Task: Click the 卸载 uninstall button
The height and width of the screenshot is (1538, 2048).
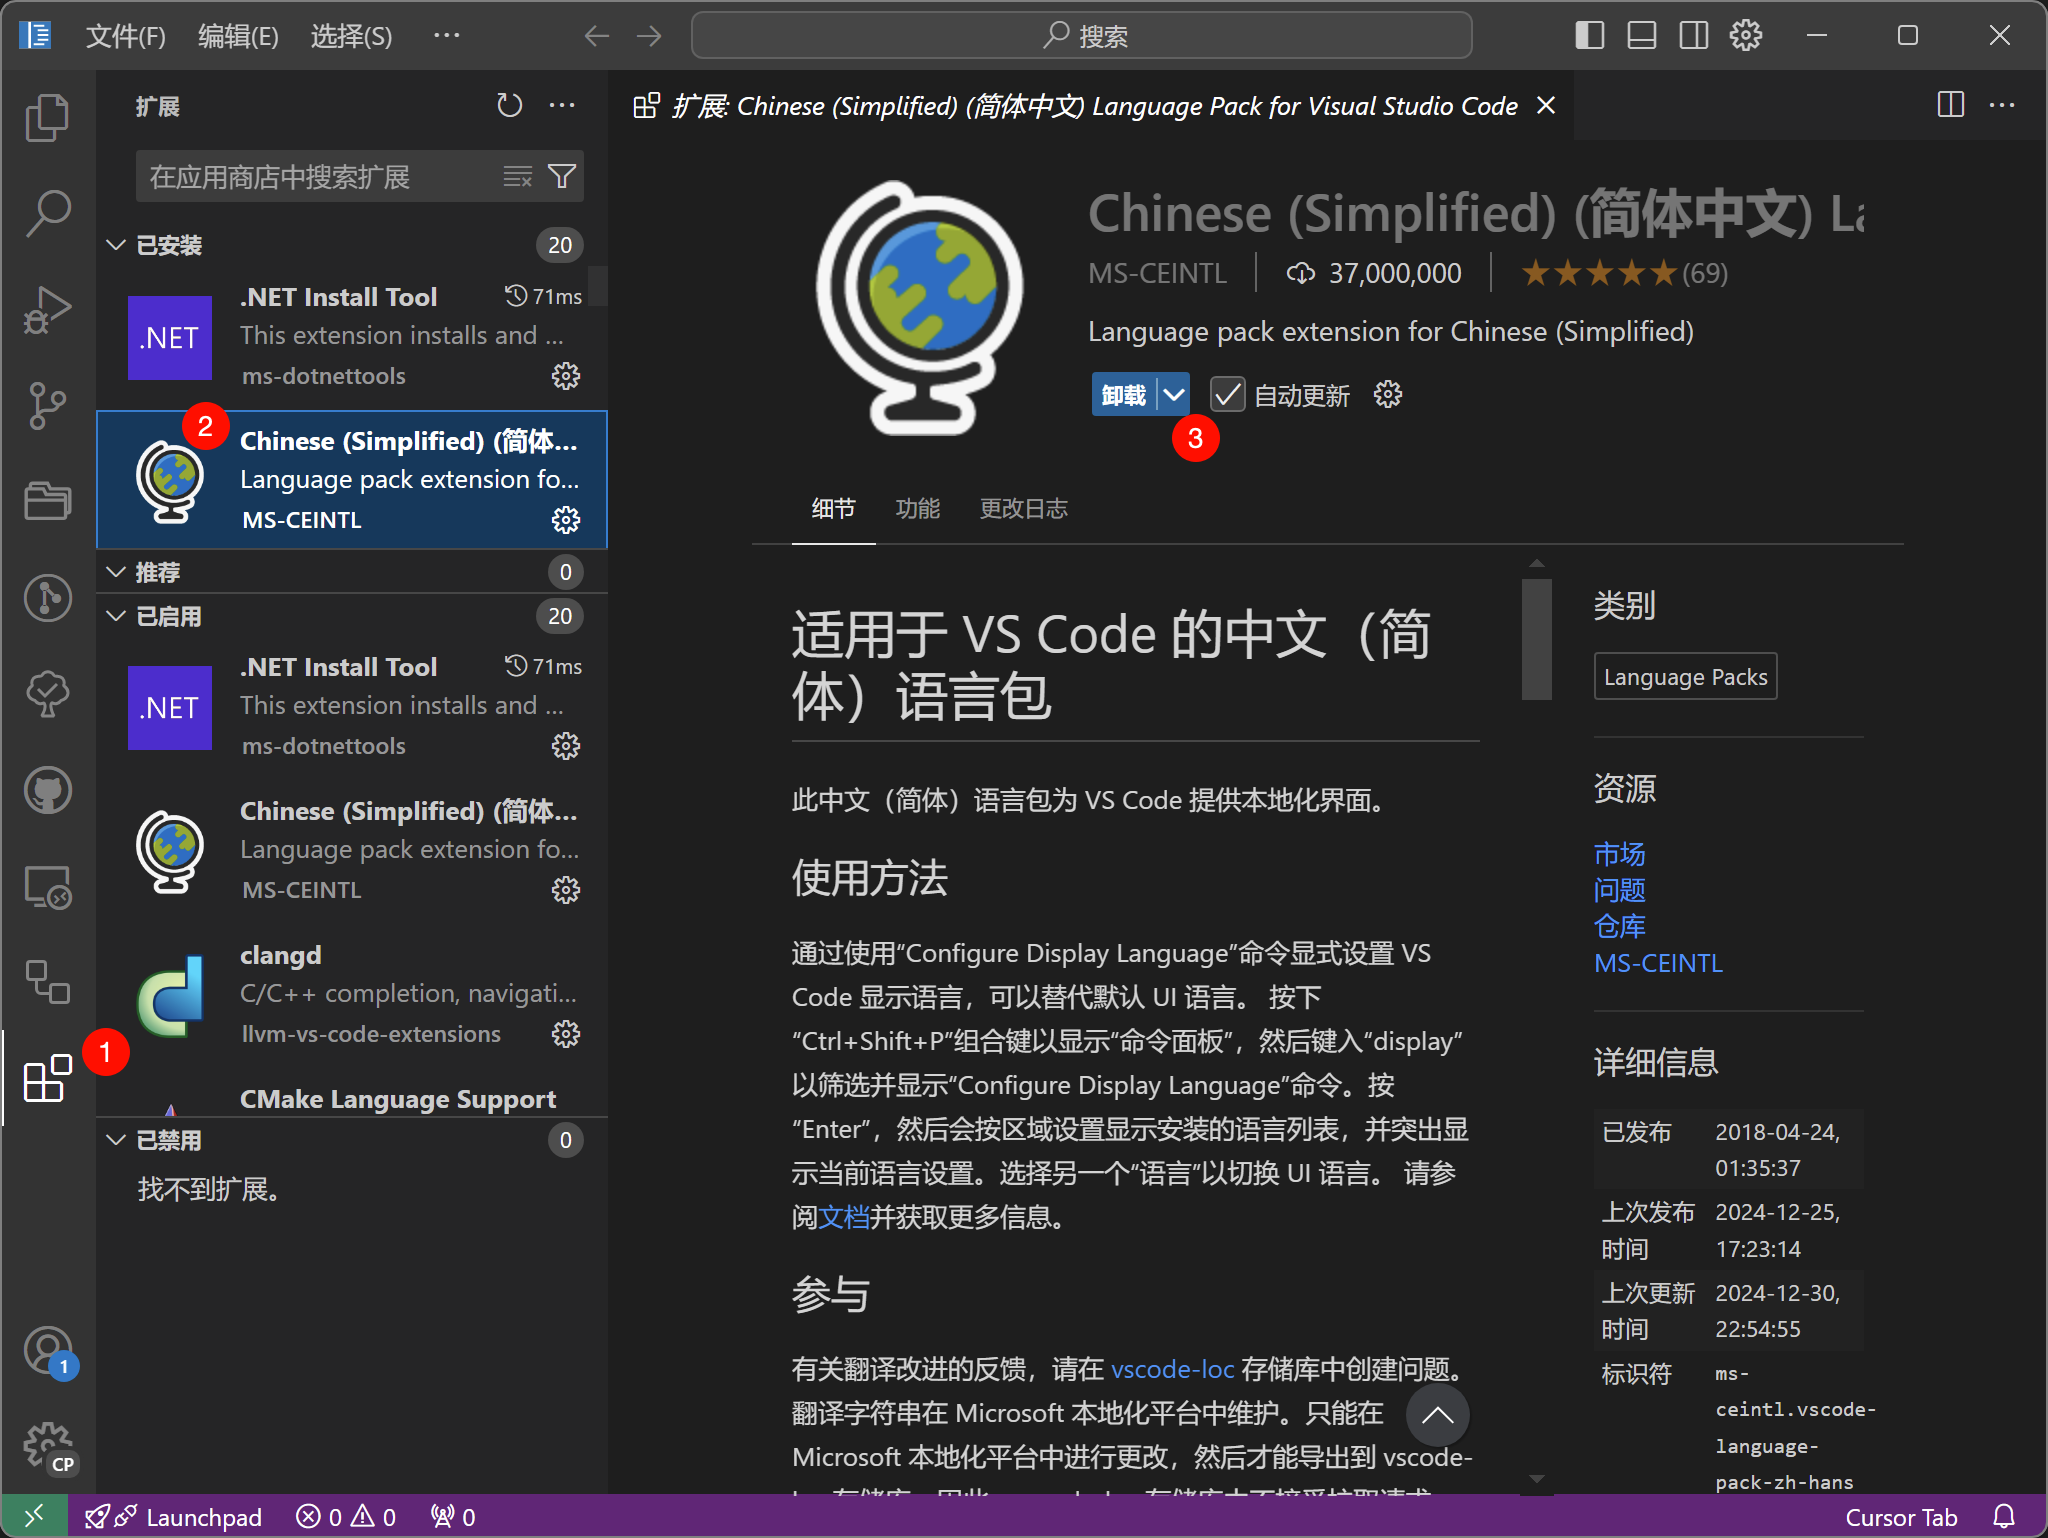Action: pos(1124,395)
